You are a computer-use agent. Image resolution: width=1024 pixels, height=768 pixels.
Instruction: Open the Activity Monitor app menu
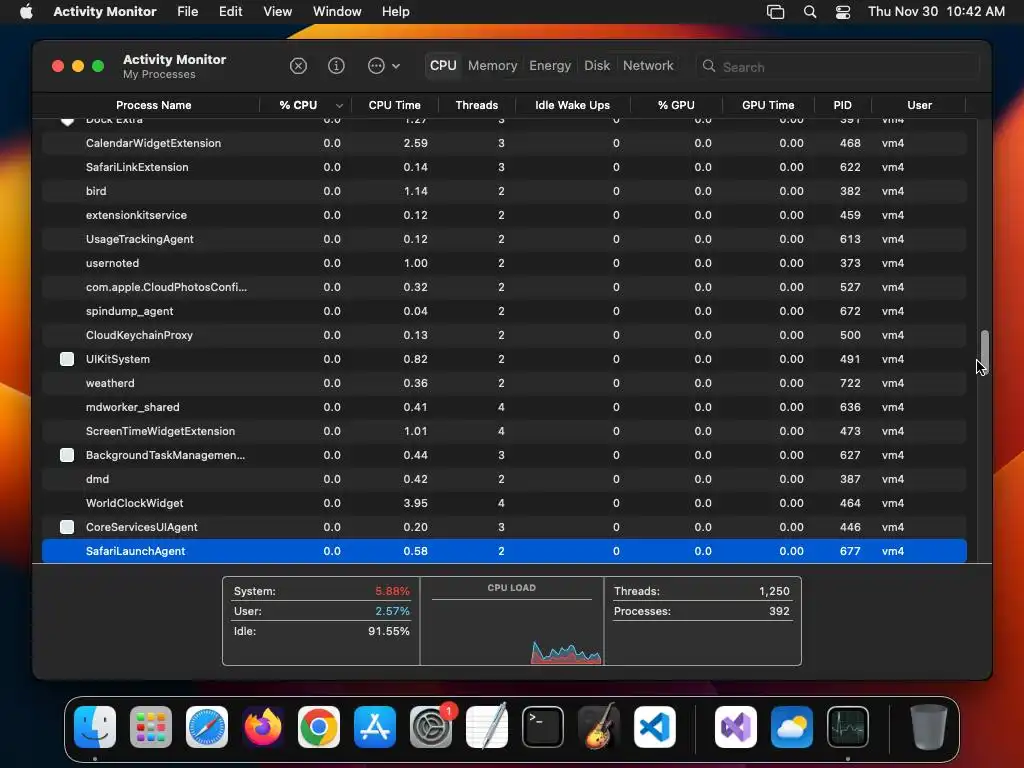[x=104, y=12]
